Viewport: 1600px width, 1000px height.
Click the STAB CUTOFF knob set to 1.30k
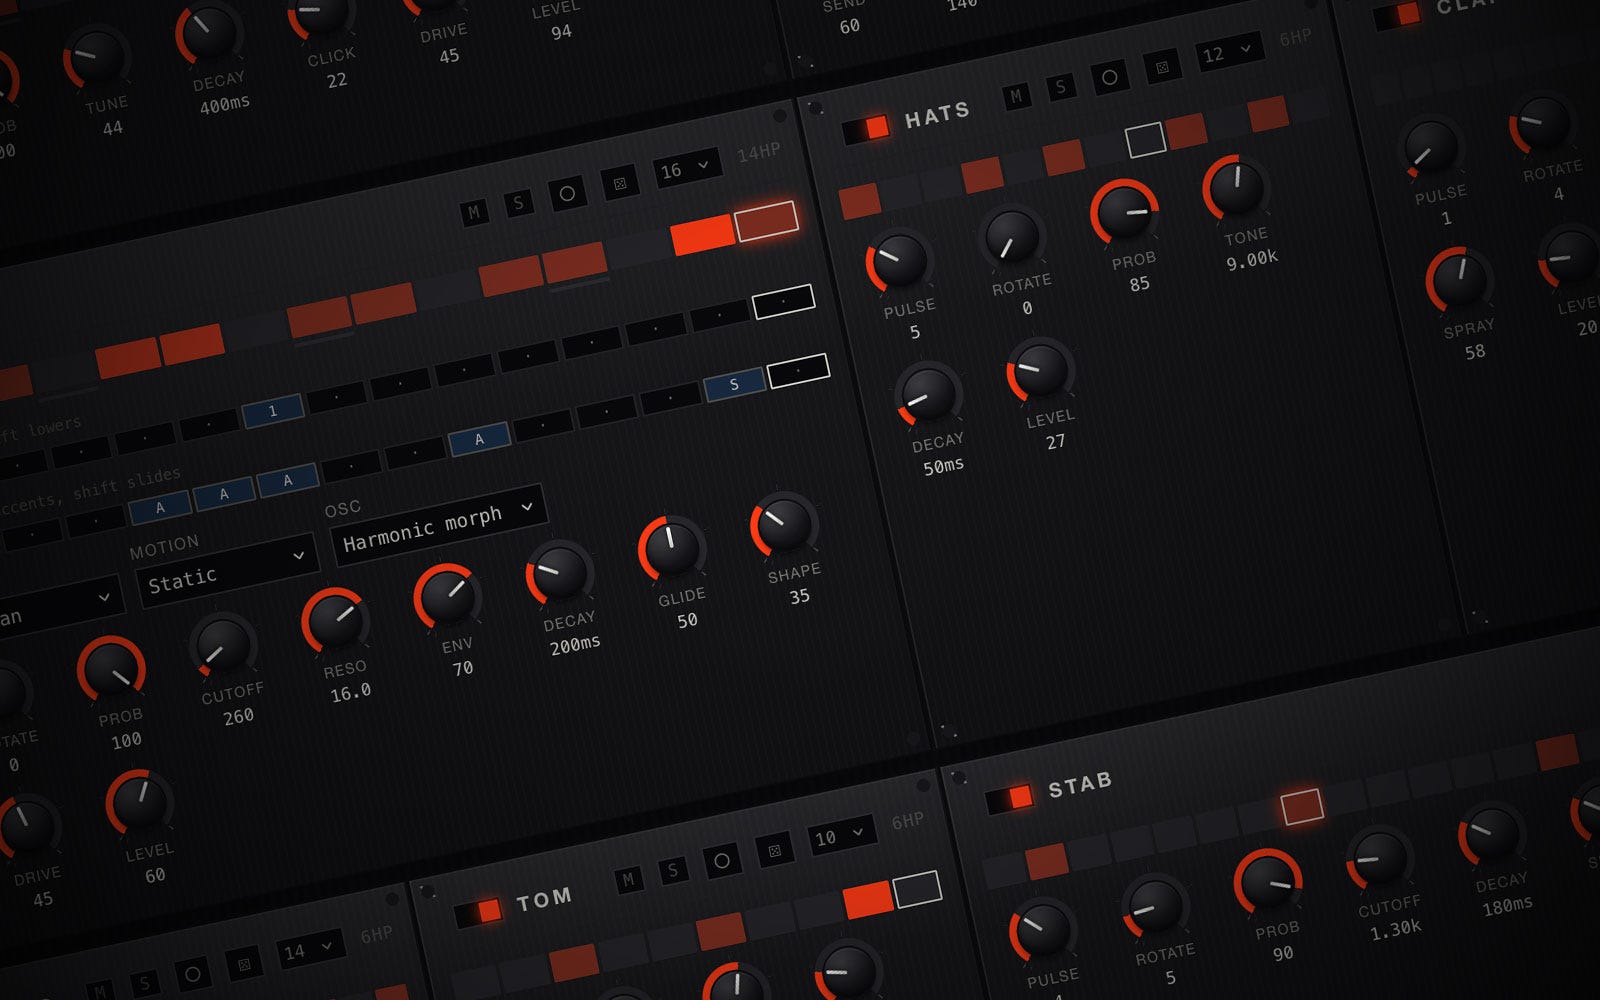click(1379, 858)
